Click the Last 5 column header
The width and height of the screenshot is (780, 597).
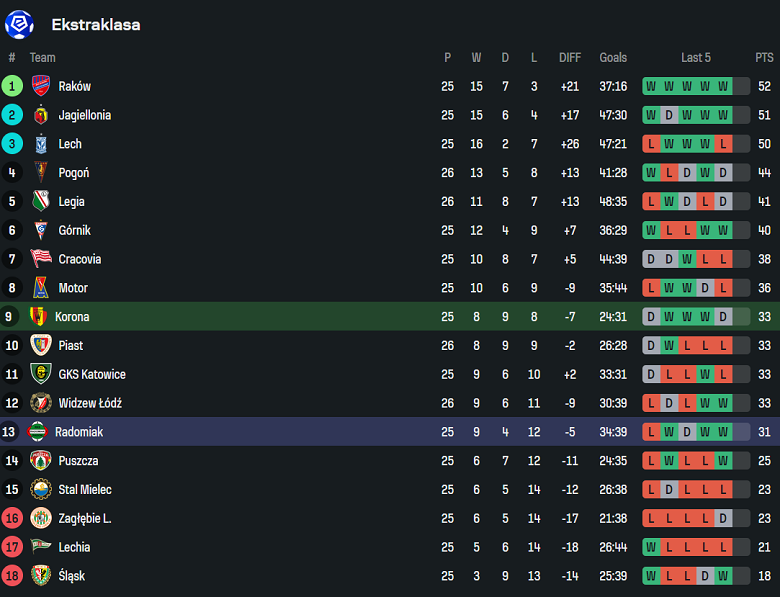click(x=696, y=58)
